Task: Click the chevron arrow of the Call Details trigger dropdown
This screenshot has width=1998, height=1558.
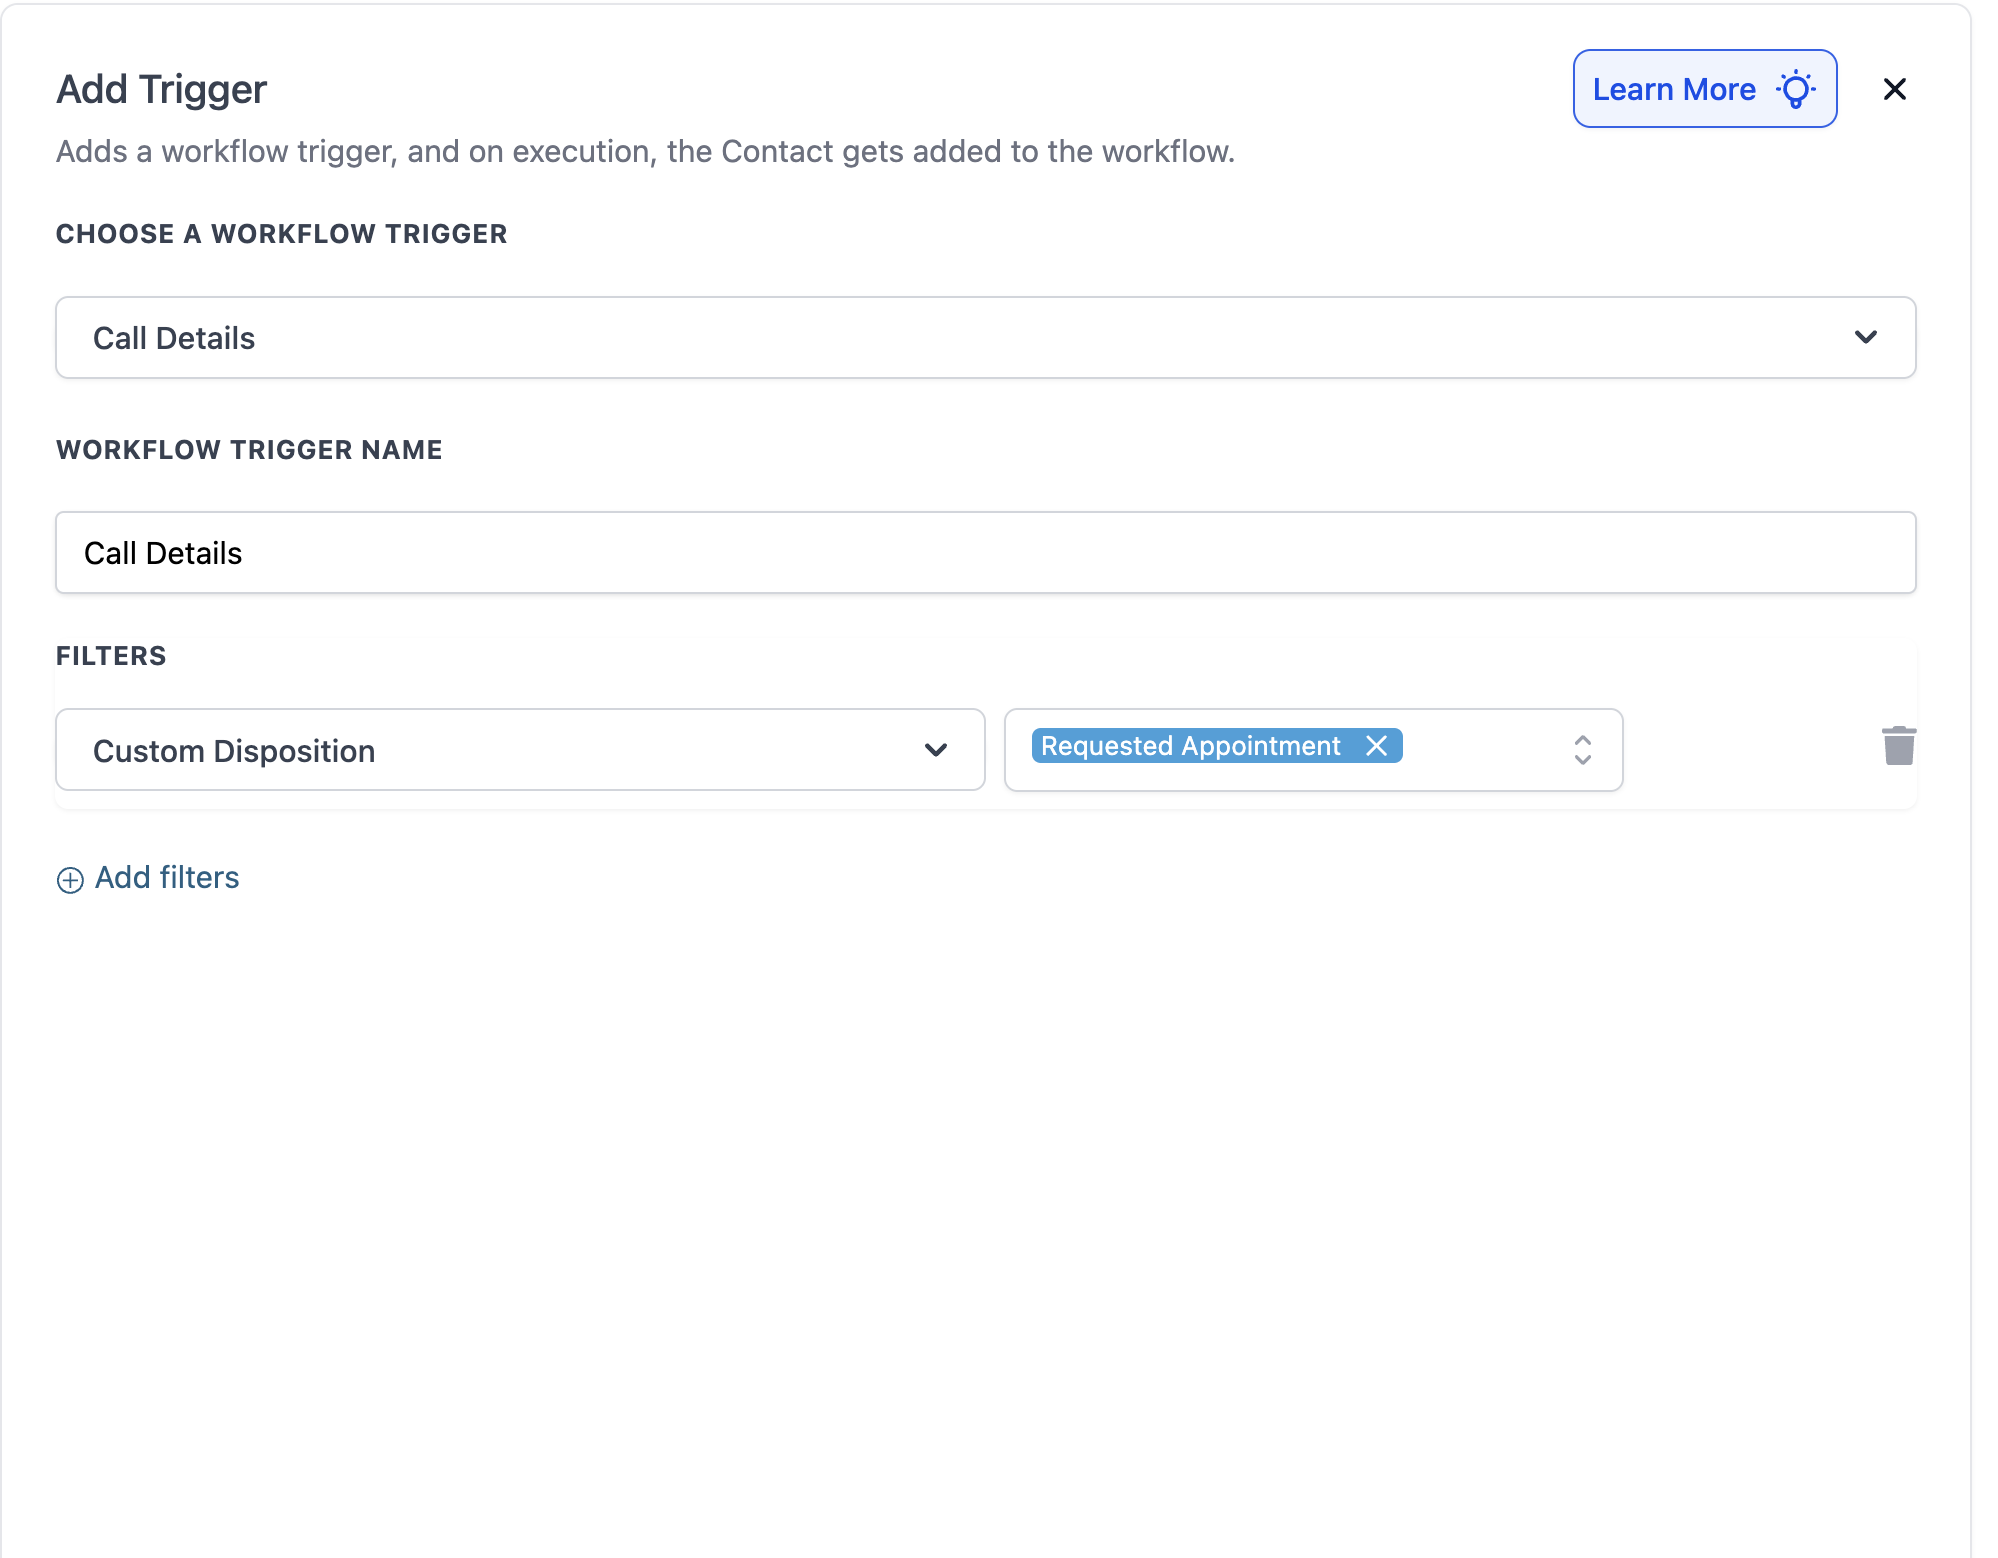Action: 1865,338
